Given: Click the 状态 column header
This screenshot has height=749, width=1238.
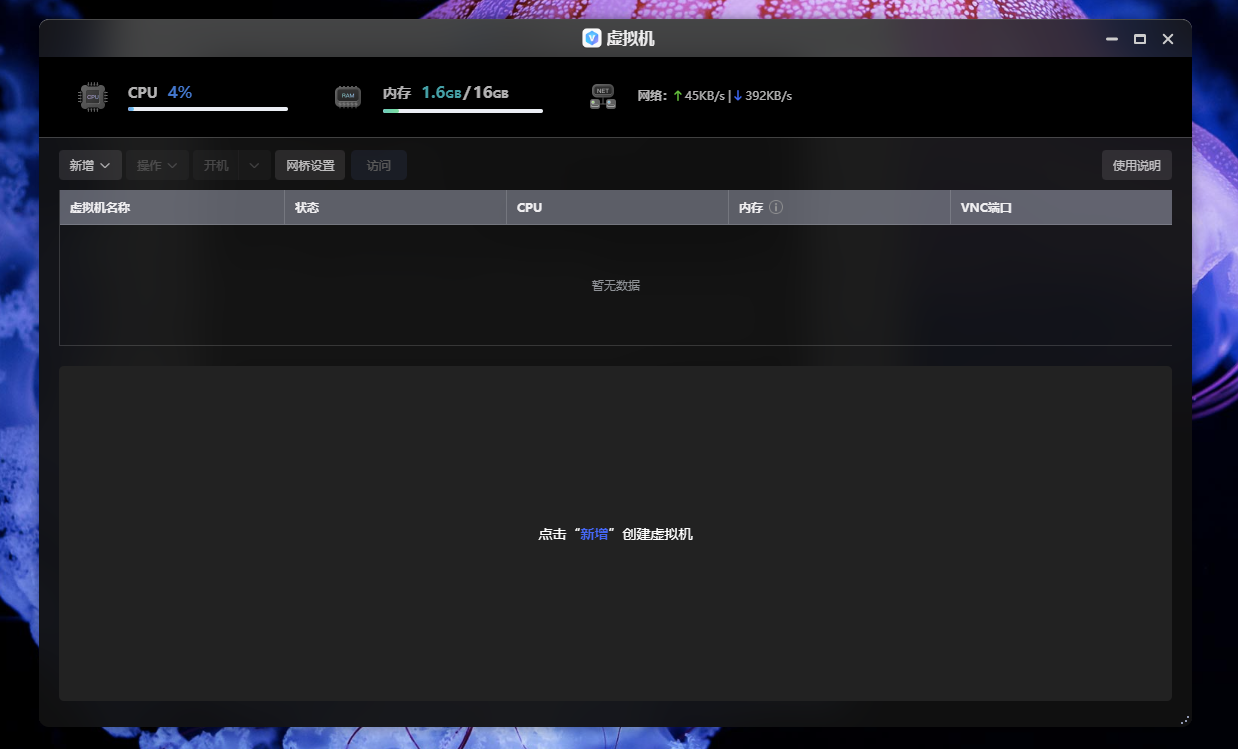Looking at the screenshot, I should (x=307, y=208).
